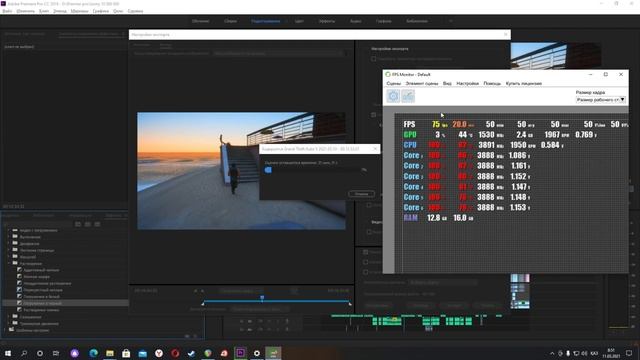This screenshot has width=640, height=360.
Task: Toggle 32-bit Color filter icon in Effects panel
Action: point(88,224)
